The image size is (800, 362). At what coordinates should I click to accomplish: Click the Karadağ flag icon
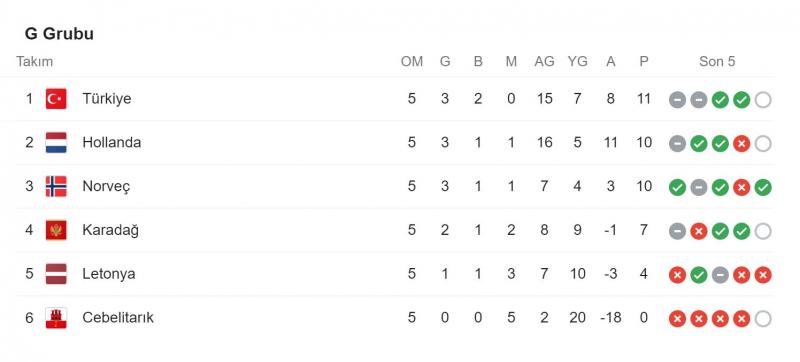point(56,230)
